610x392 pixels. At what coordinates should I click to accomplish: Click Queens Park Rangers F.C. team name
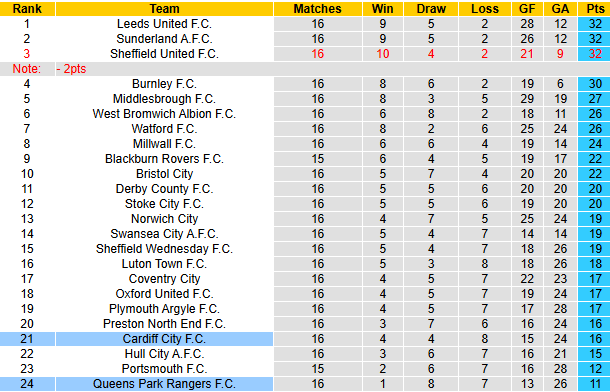tap(164, 384)
